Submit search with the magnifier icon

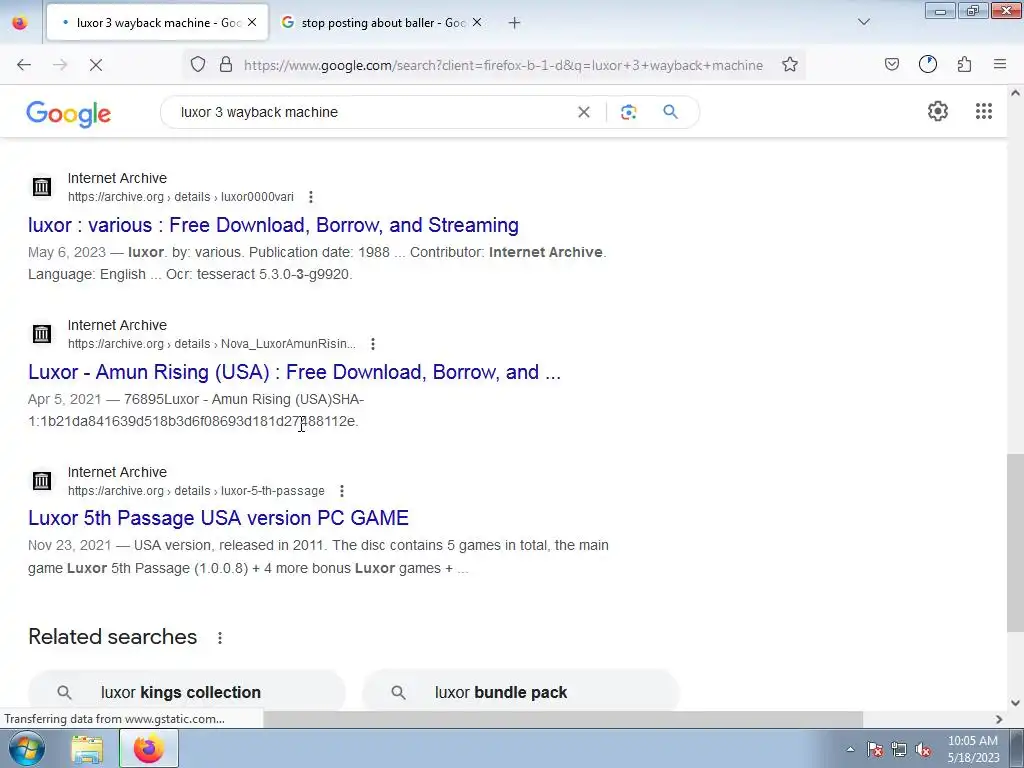point(670,112)
